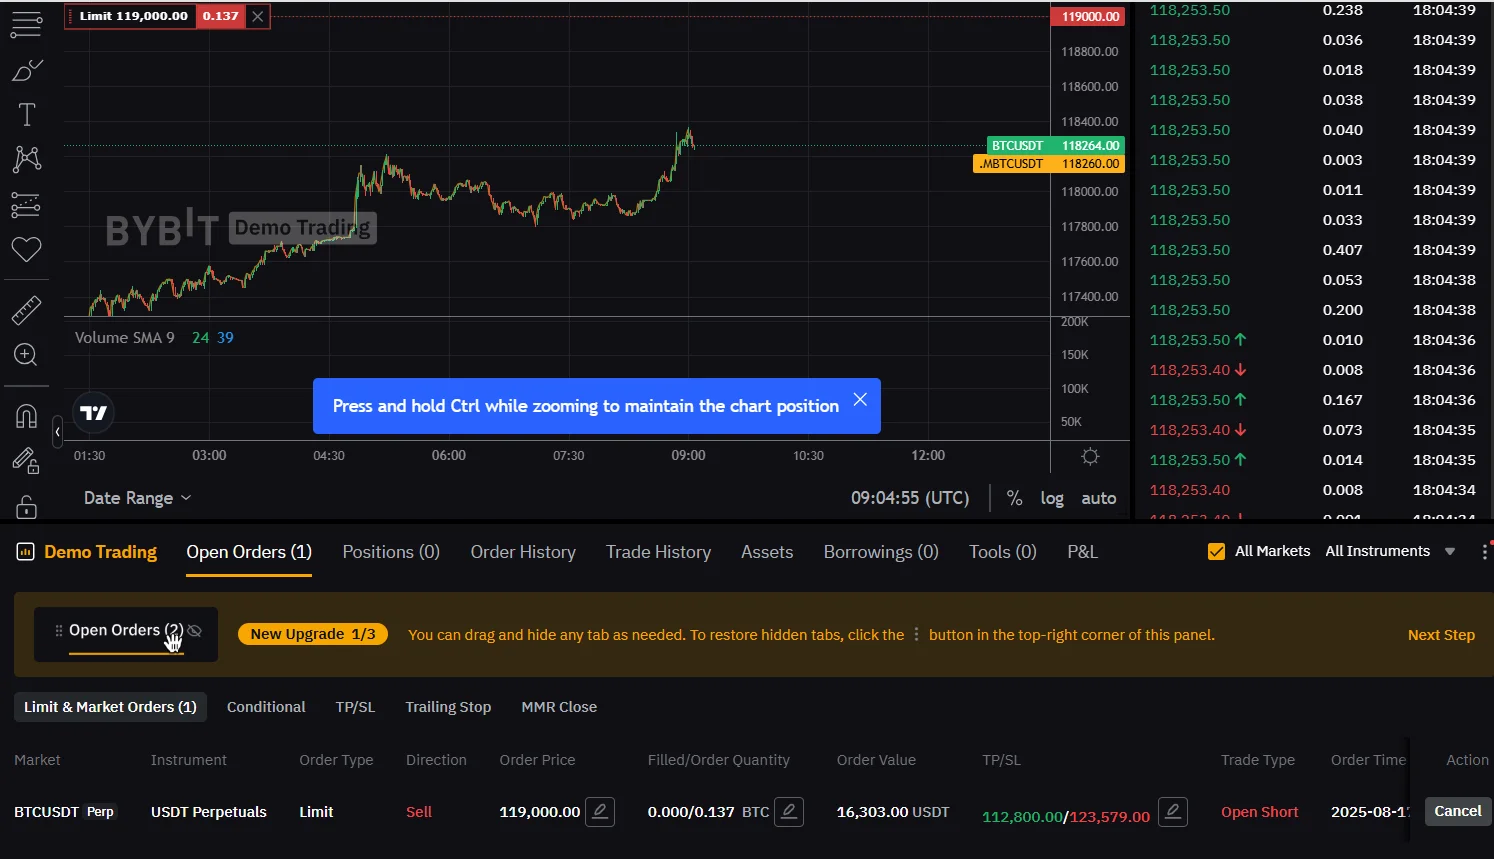Click Next Step in upgrade banner
This screenshot has height=859, width=1494.
[1441, 635]
